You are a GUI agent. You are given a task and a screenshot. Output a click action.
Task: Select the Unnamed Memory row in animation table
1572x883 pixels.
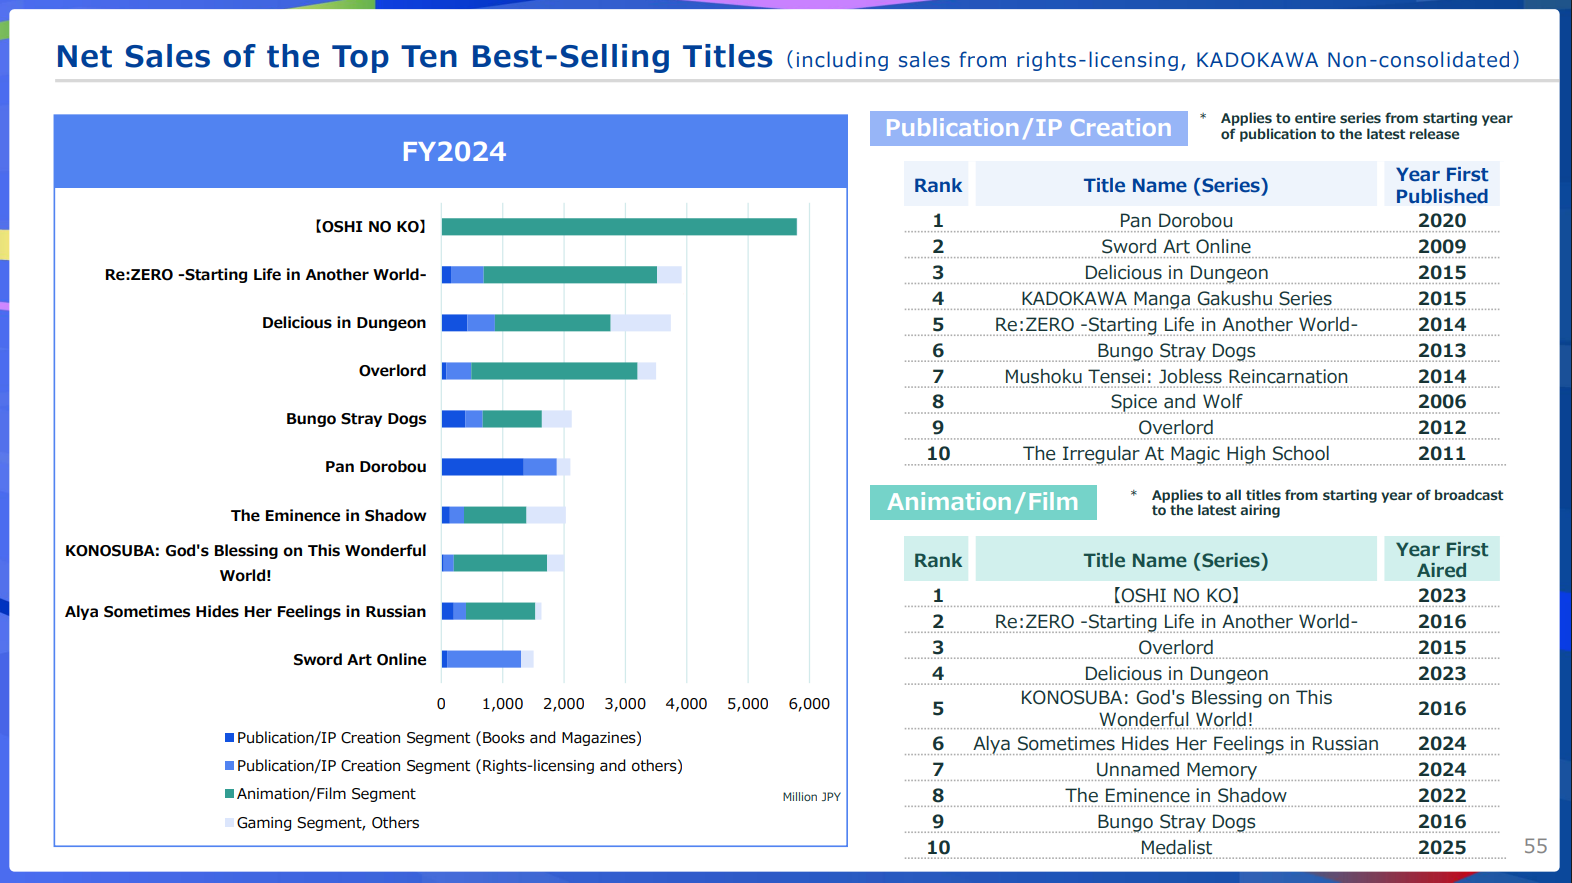click(1175, 770)
